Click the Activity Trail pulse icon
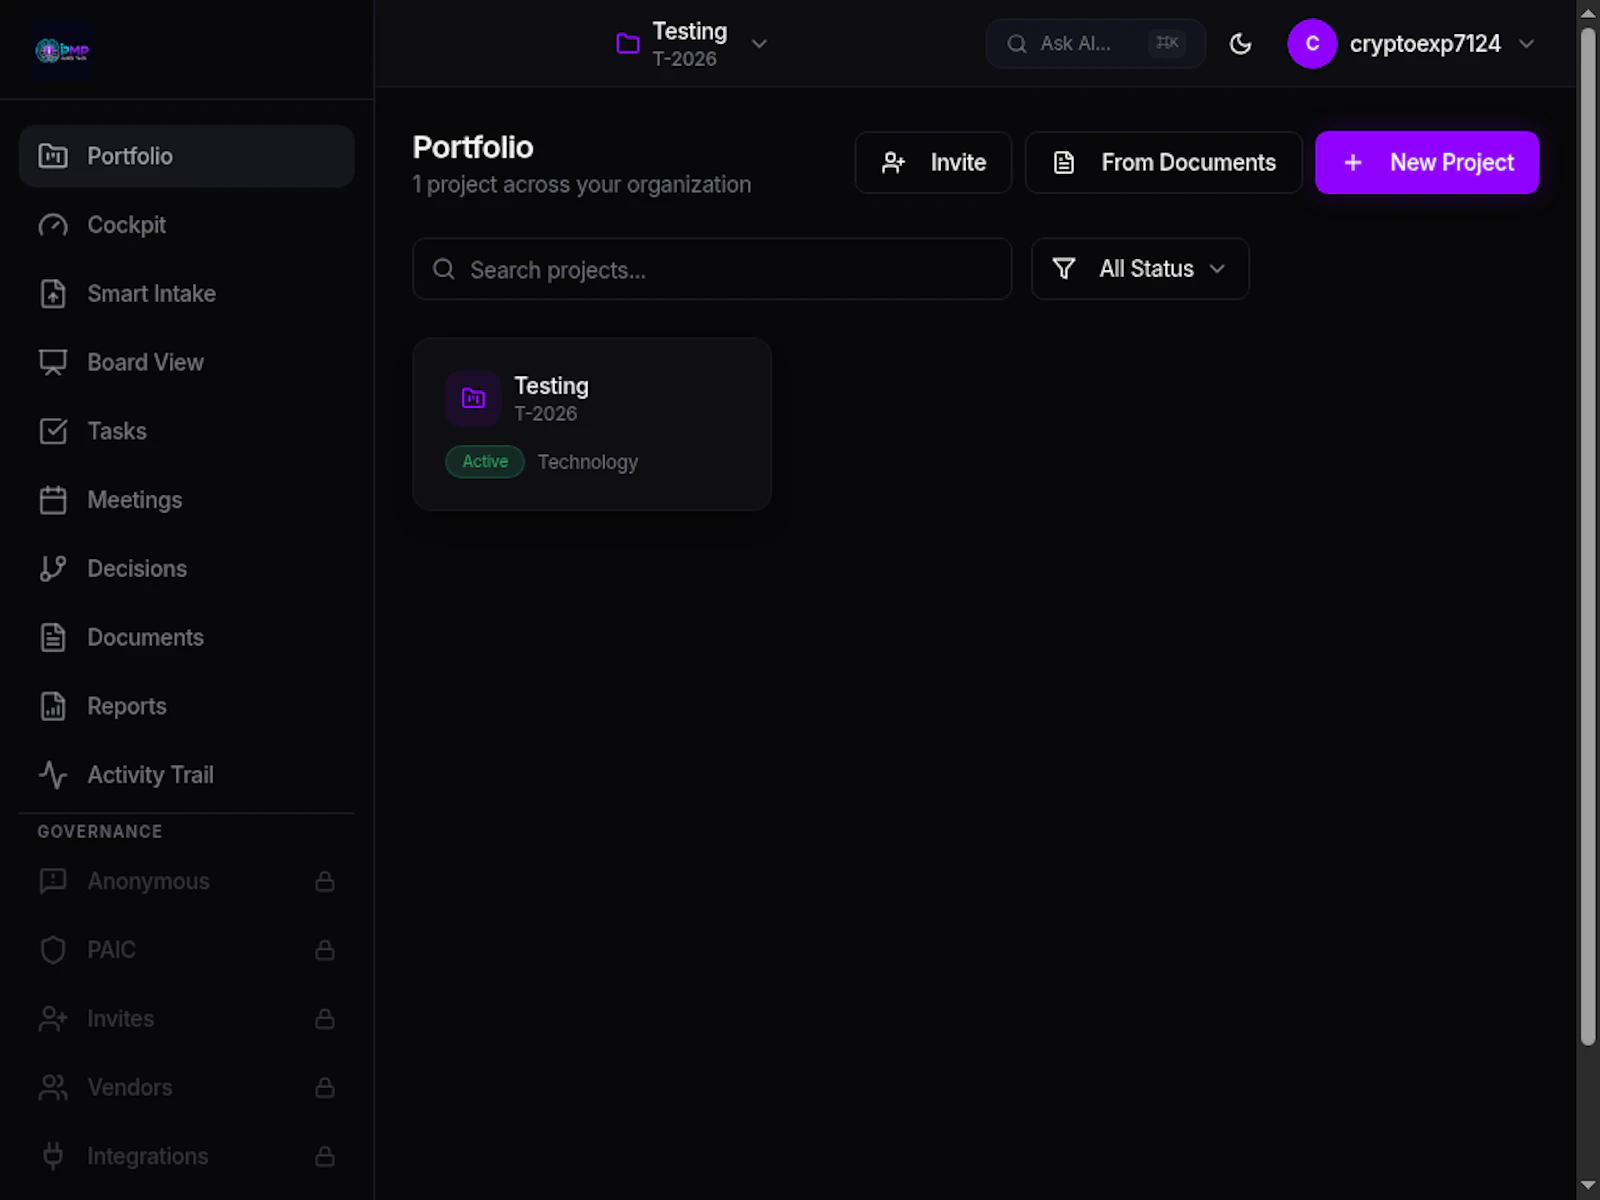Image resolution: width=1600 pixels, height=1200 pixels. [53, 775]
